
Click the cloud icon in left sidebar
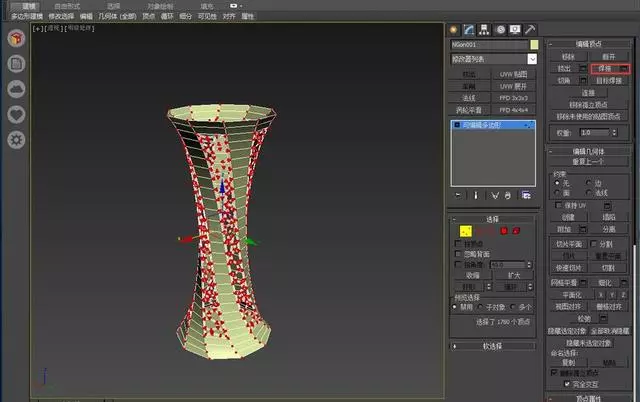[16, 88]
